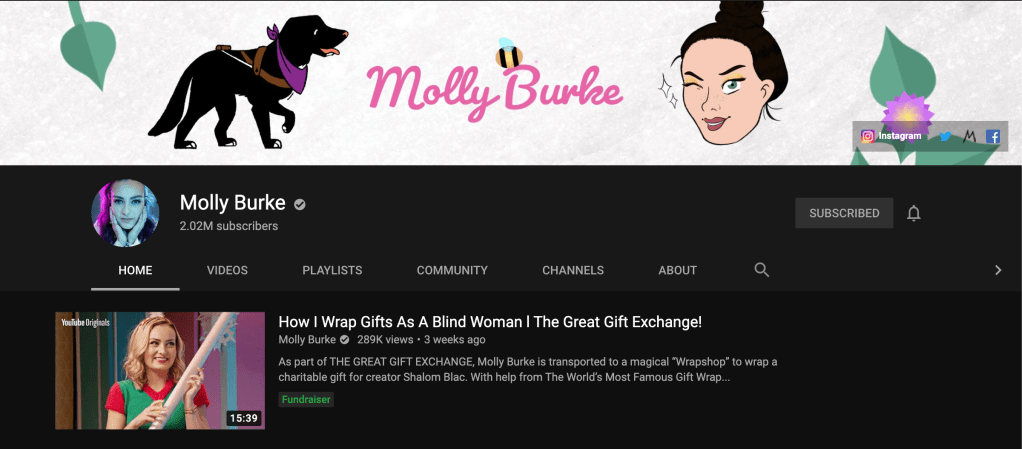Go to the COMMUNITY tab
The width and height of the screenshot is (1022, 449).
pos(452,270)
